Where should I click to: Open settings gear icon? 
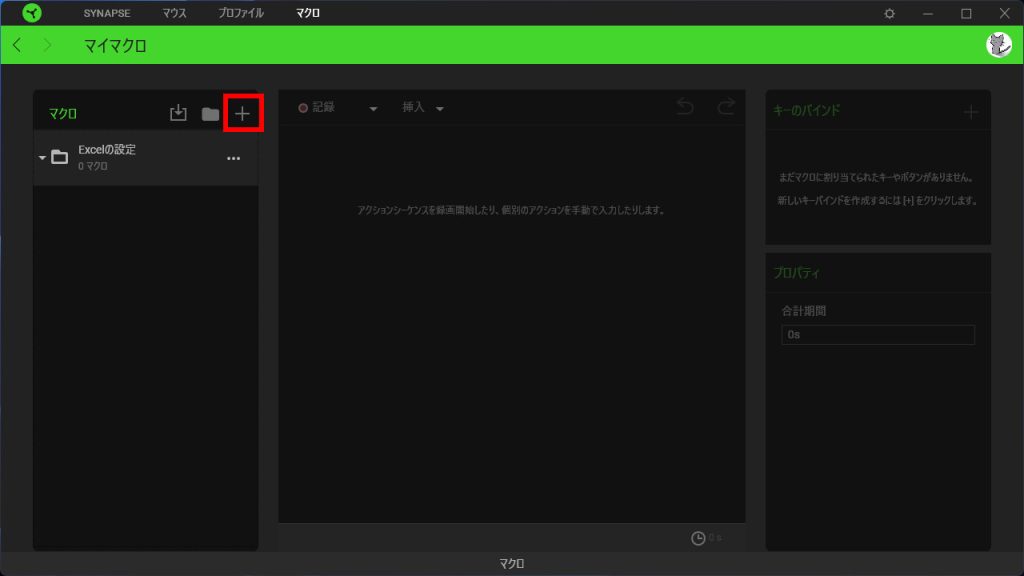[889, 13]
